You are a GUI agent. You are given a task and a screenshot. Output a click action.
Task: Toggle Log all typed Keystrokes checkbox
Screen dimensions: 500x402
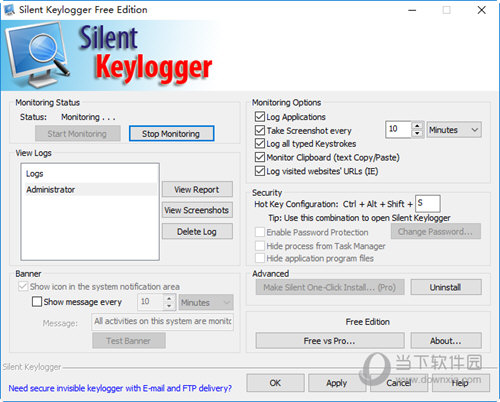click(x=260, y=144)
